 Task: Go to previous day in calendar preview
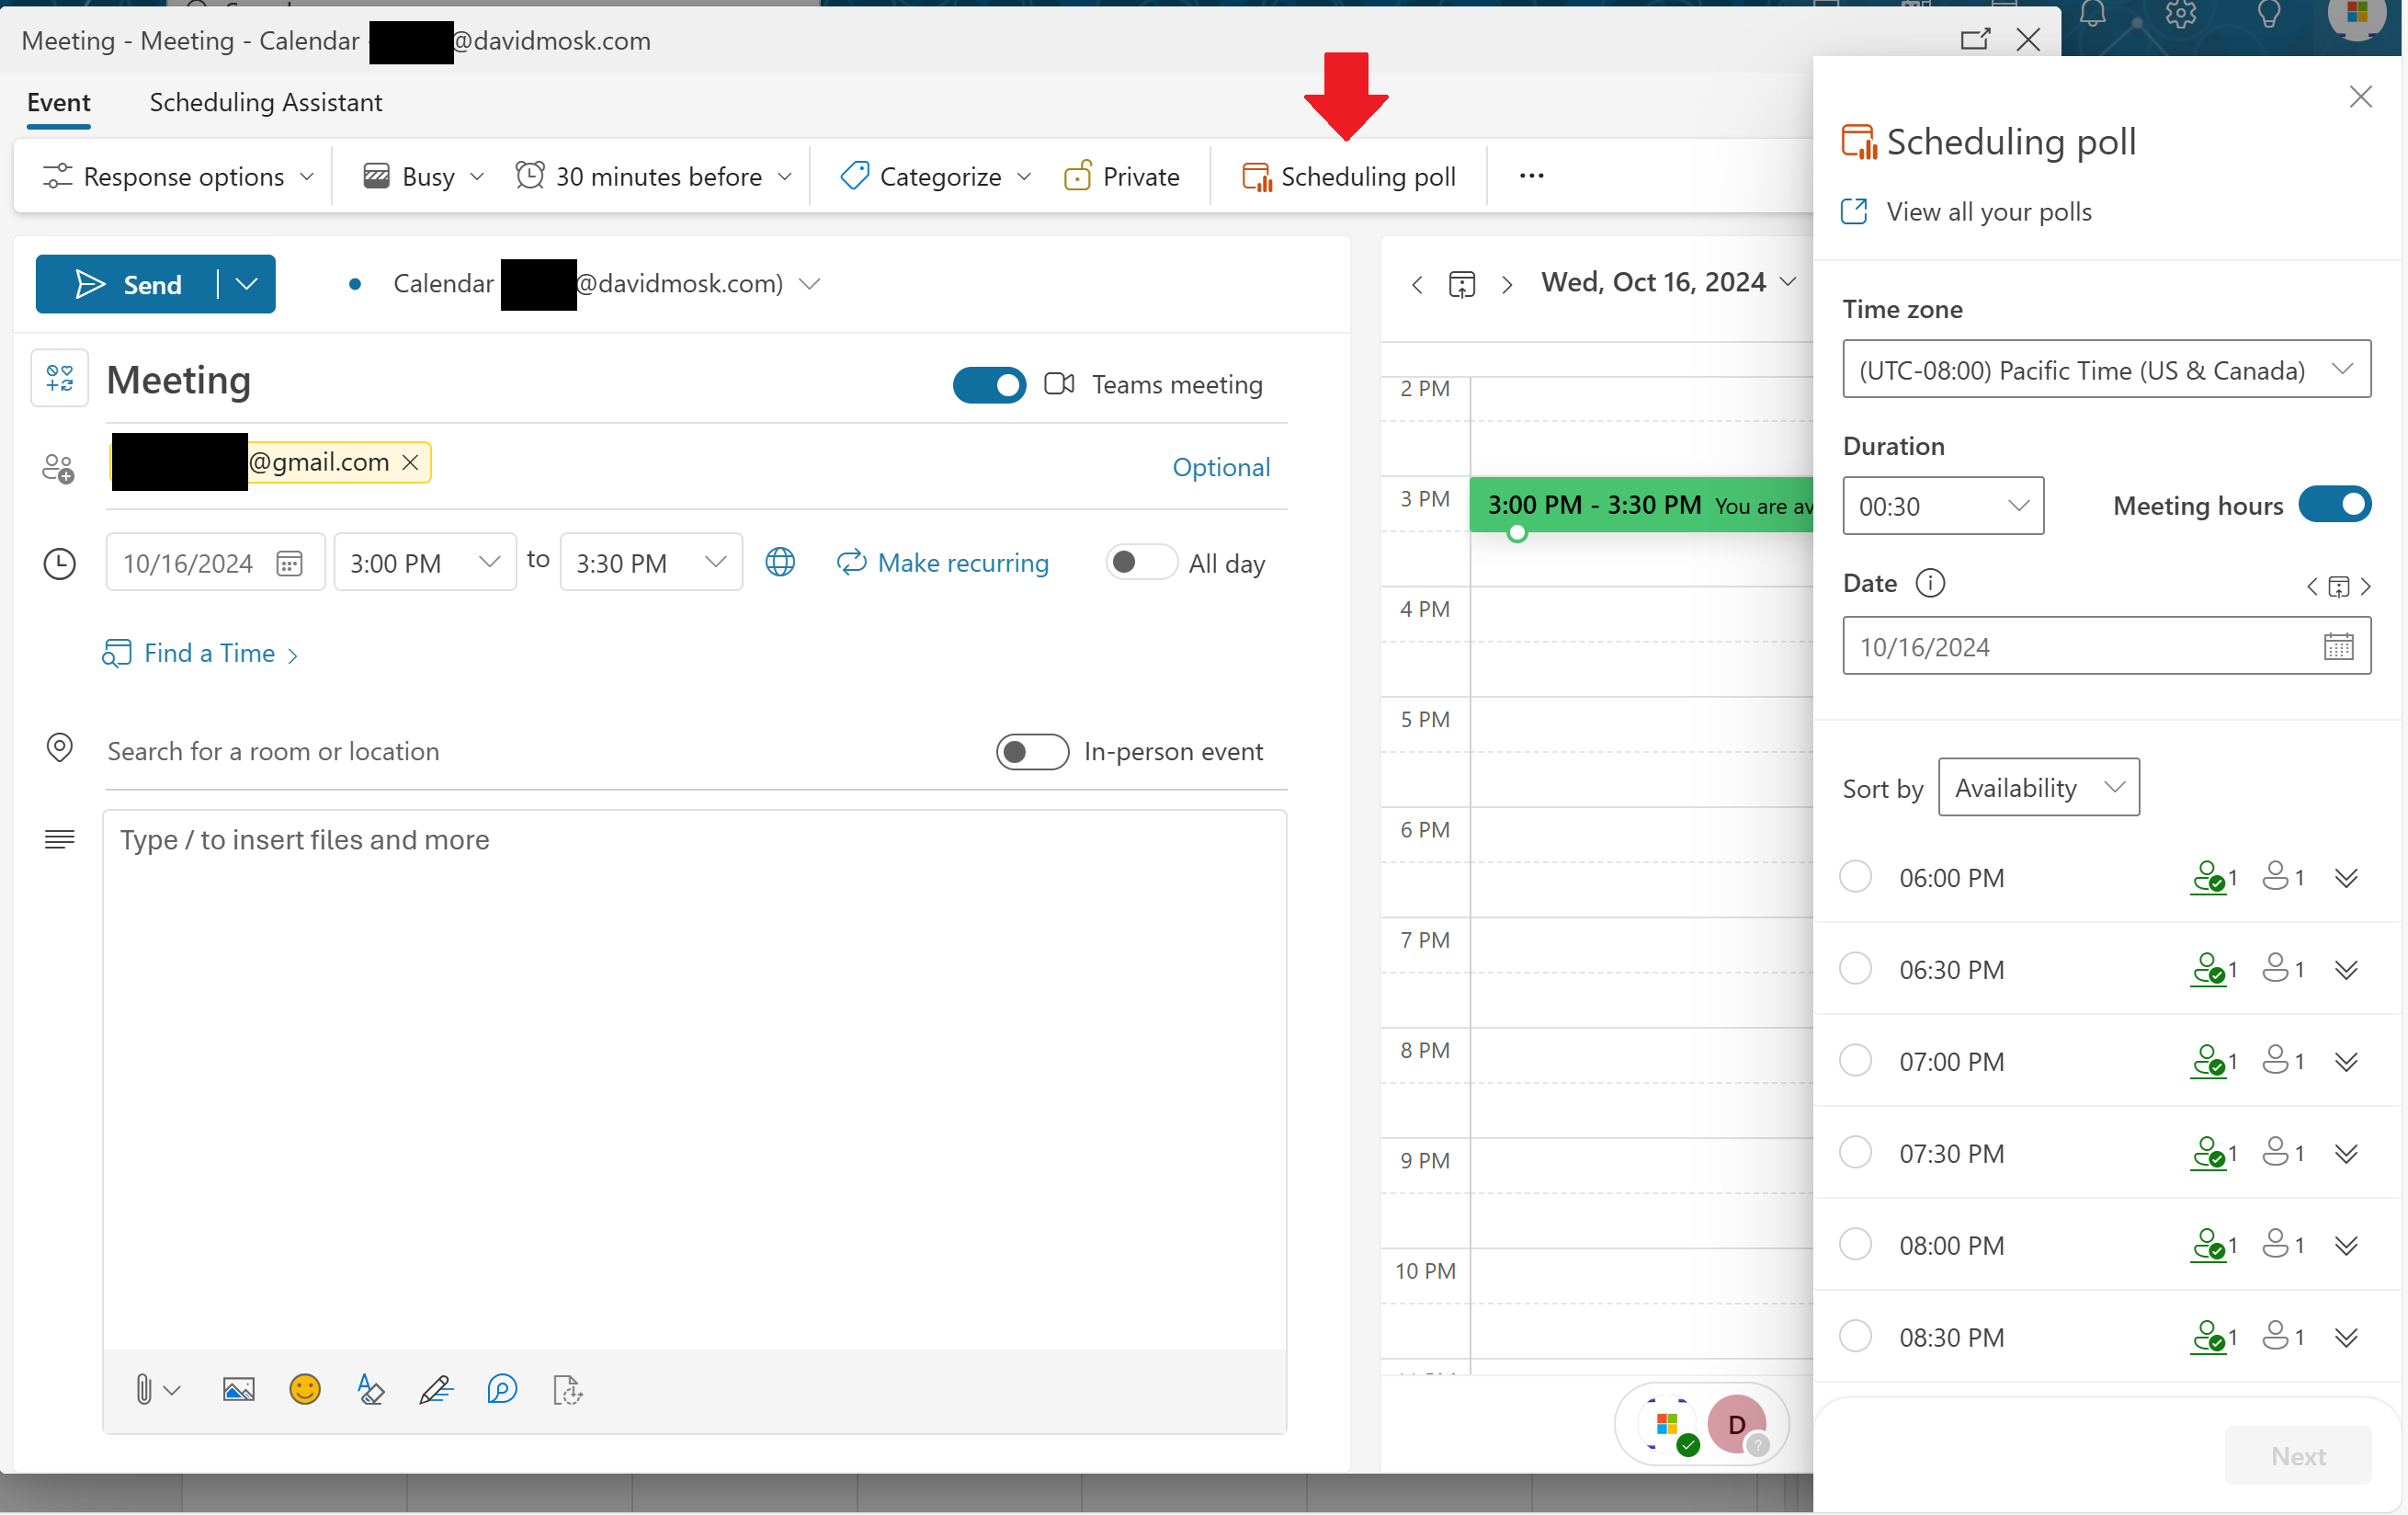pyautogui.click(x=1417, y=285)
